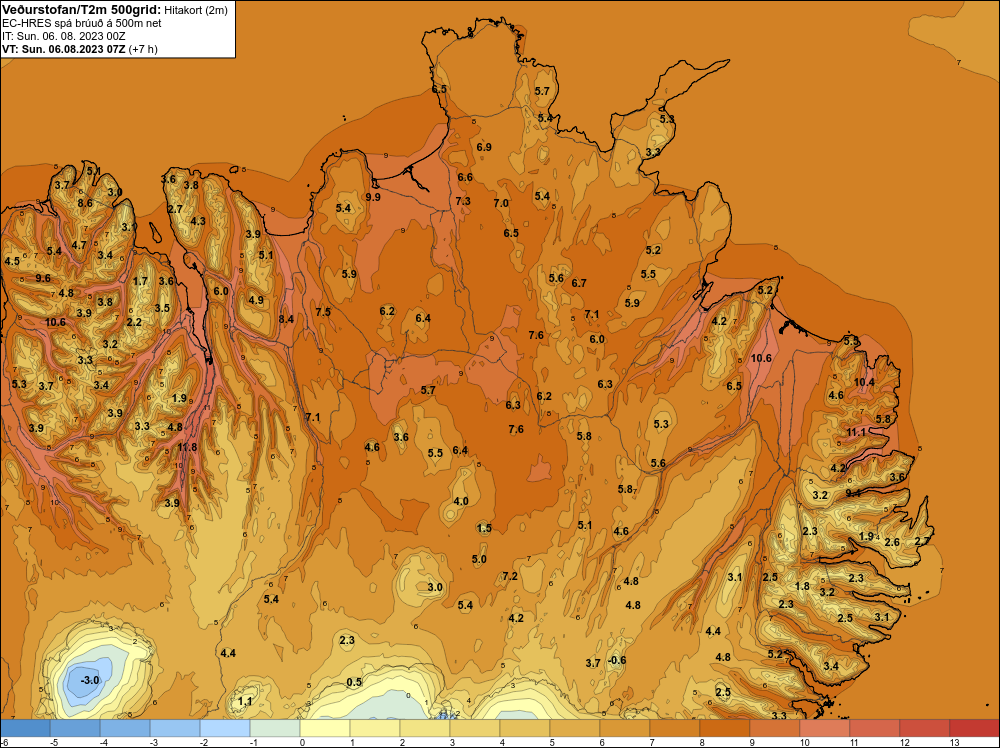Click the 'Veðurstofan/T2m 500grid:' title text
1000x748 pixels.
82,10
